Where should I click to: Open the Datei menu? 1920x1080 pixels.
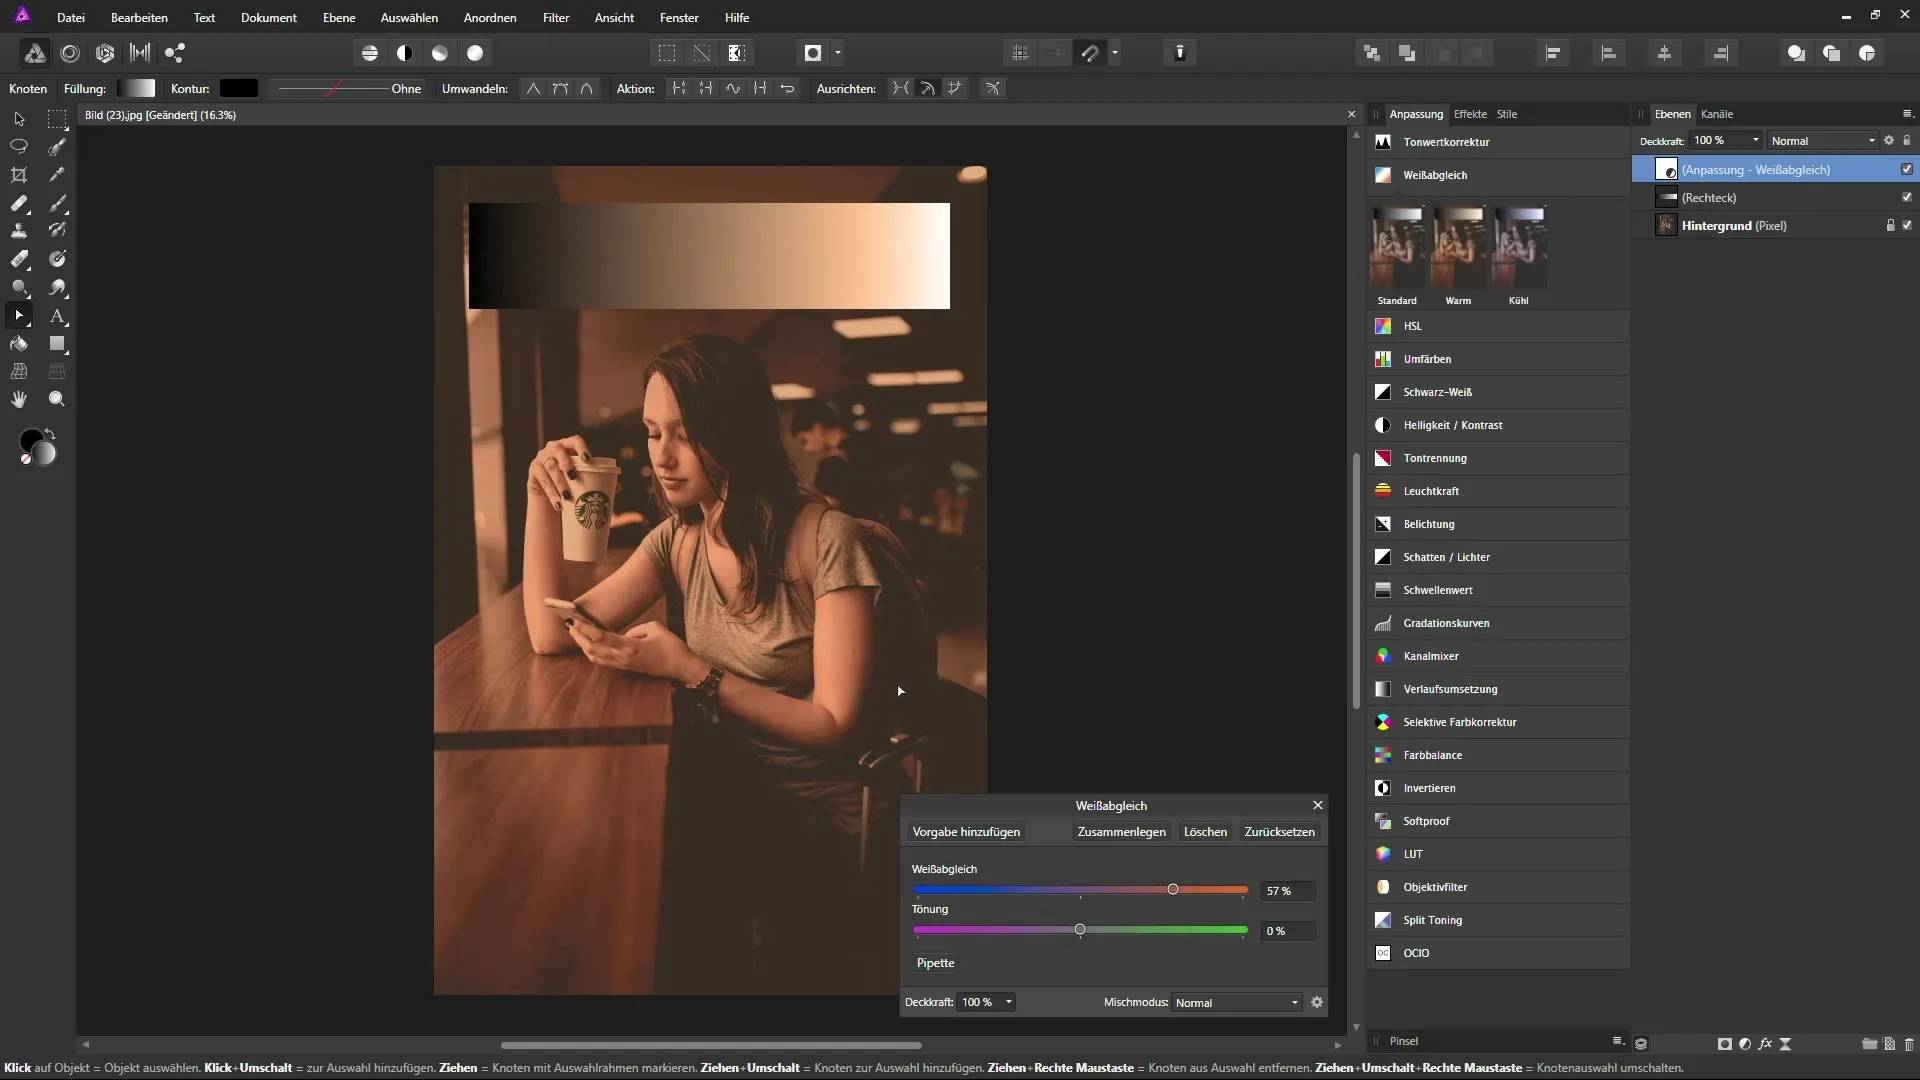[70, 17]
